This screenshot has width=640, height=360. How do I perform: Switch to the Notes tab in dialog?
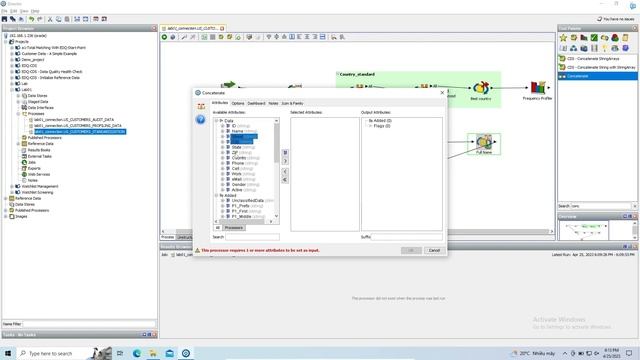[273, 103]
